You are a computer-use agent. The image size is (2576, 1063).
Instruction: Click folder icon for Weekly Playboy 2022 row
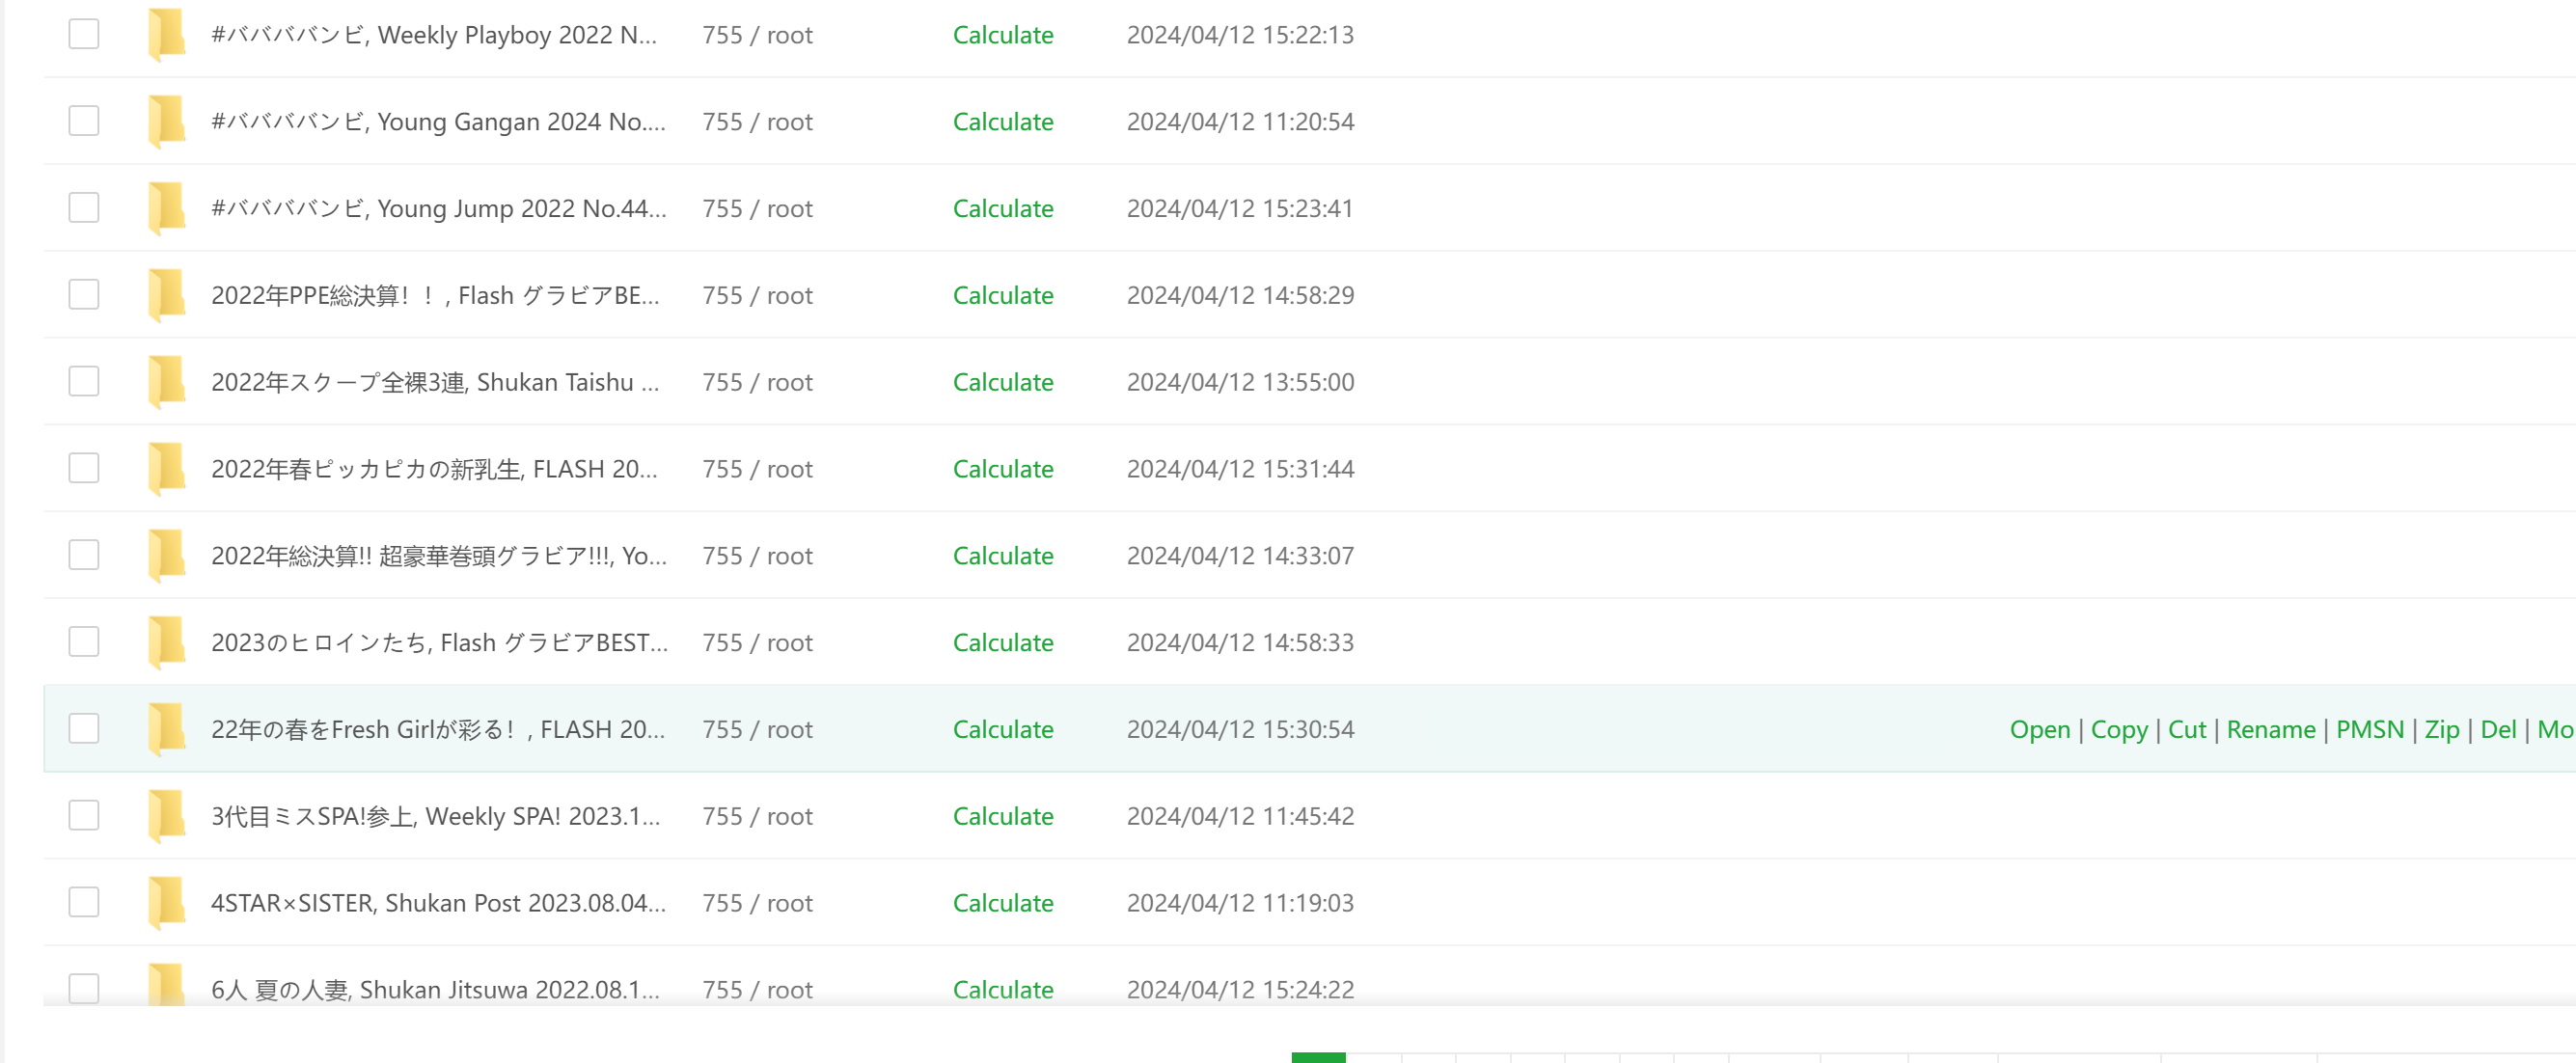coord(166,35)
